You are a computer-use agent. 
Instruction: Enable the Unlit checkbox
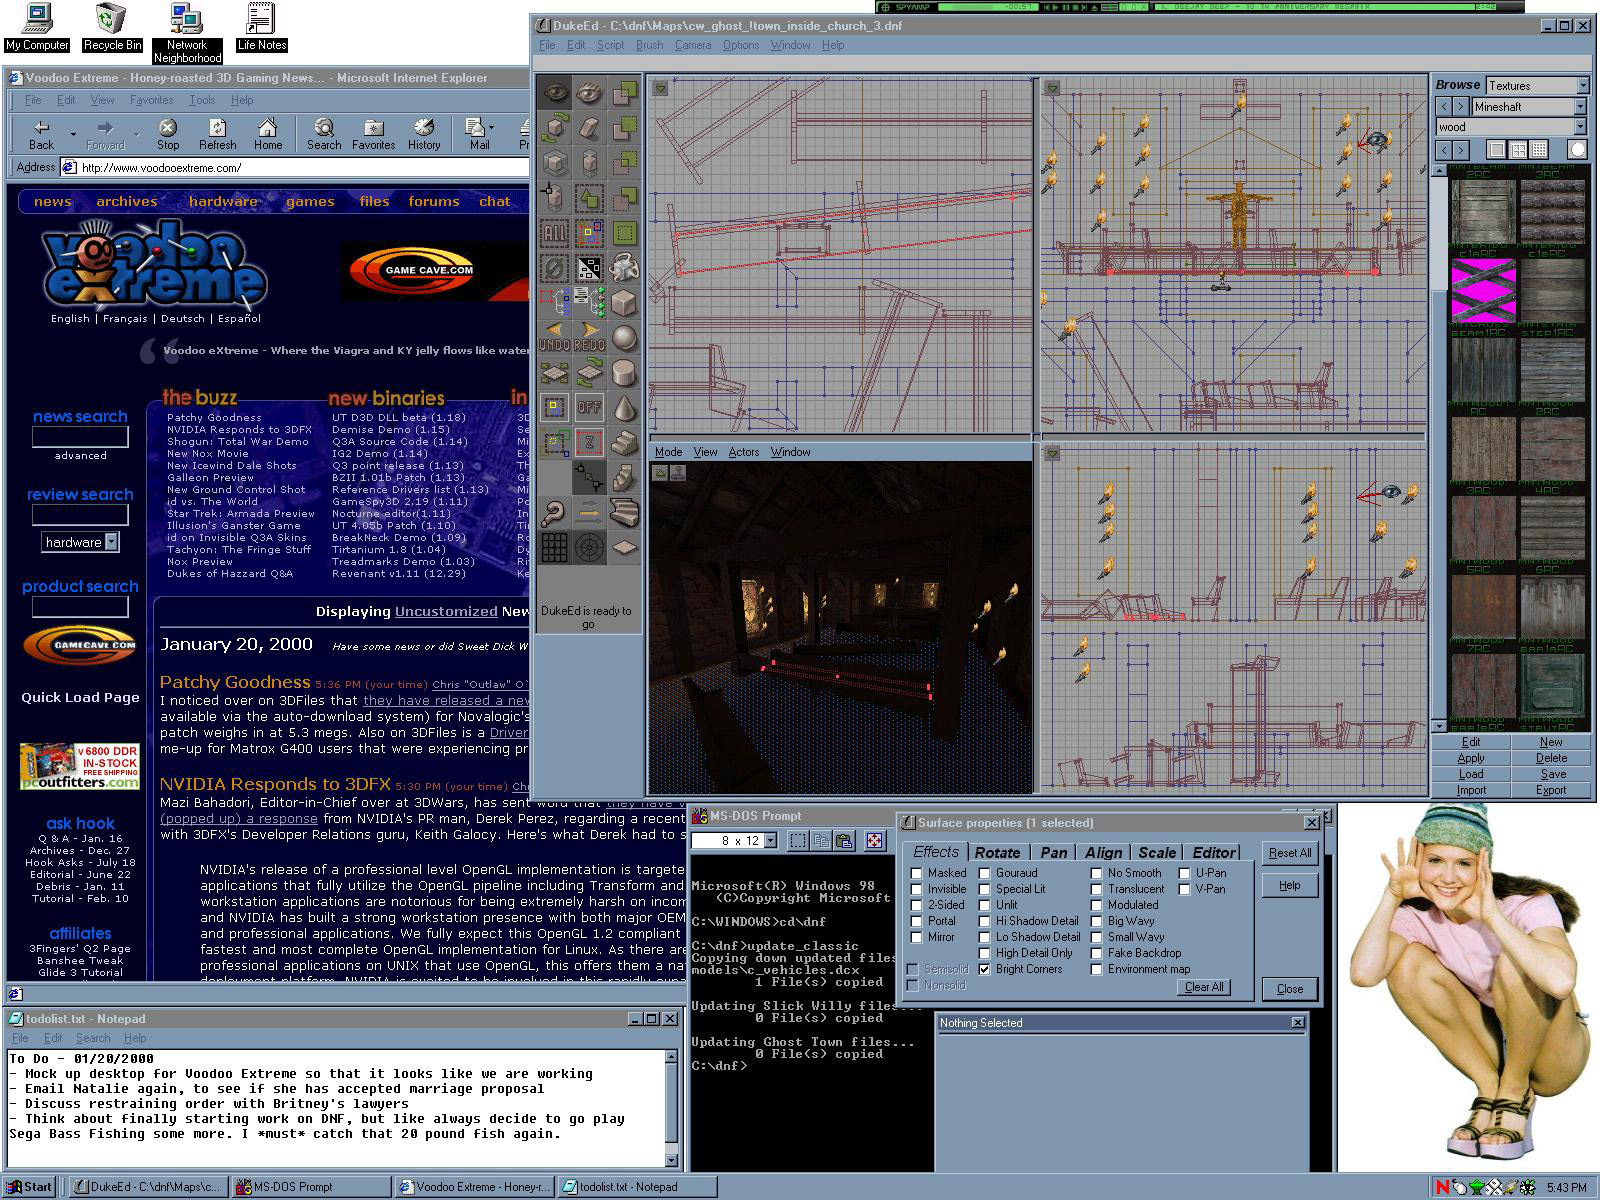pos(985,905)
